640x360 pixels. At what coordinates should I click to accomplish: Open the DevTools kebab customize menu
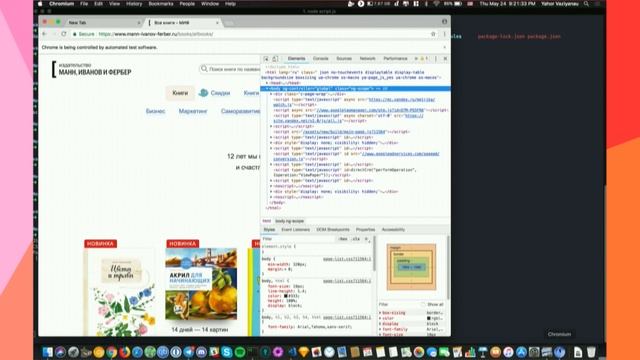(x=436, y=59)
